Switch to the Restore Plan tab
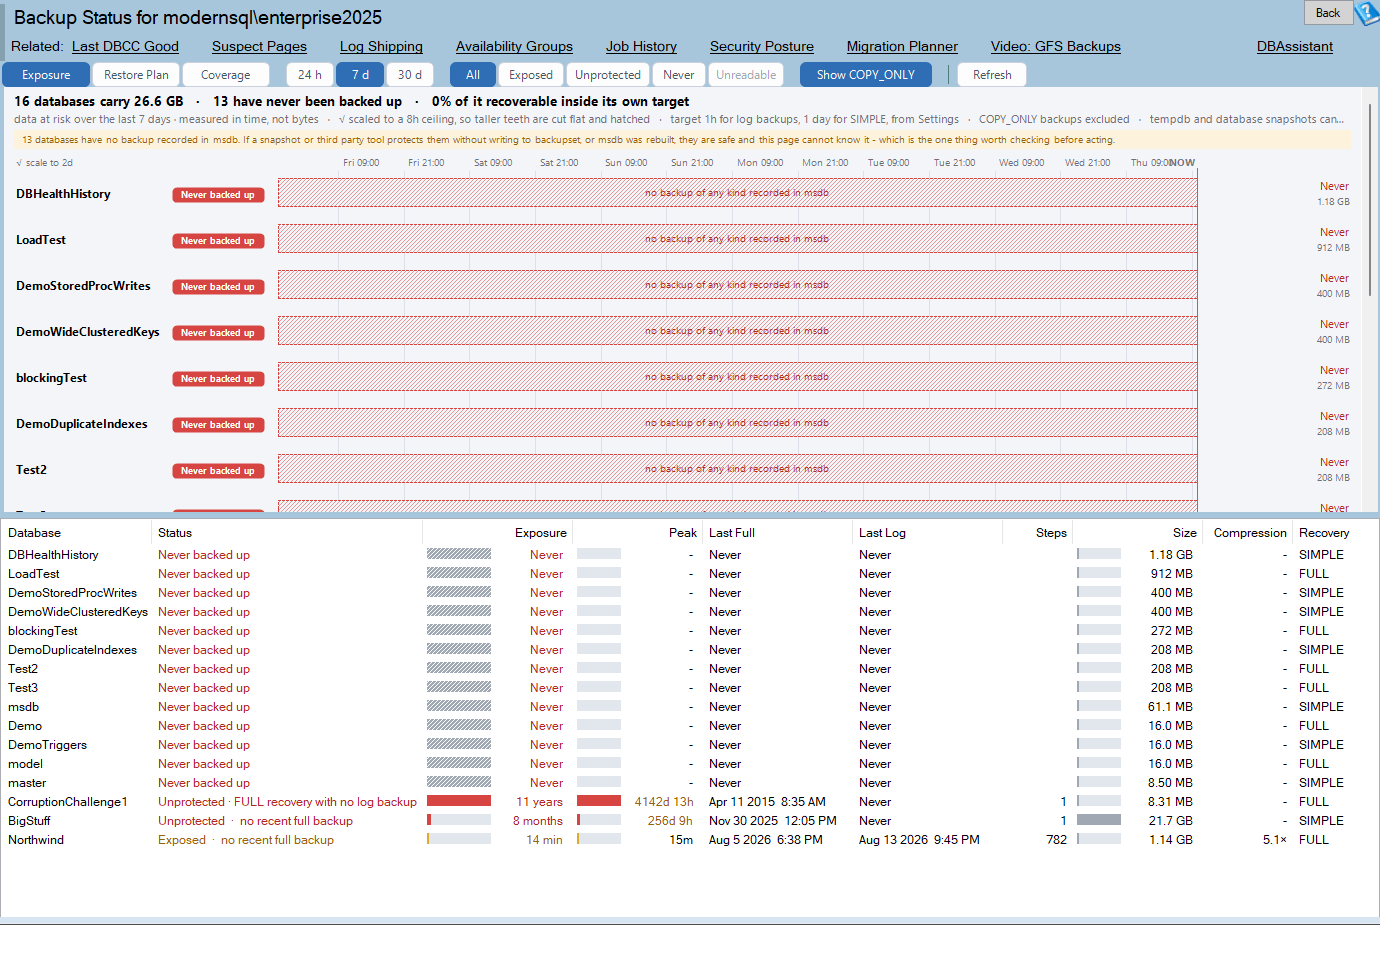This screenshot has width=1380, height=976. click(x=136, y=75)
